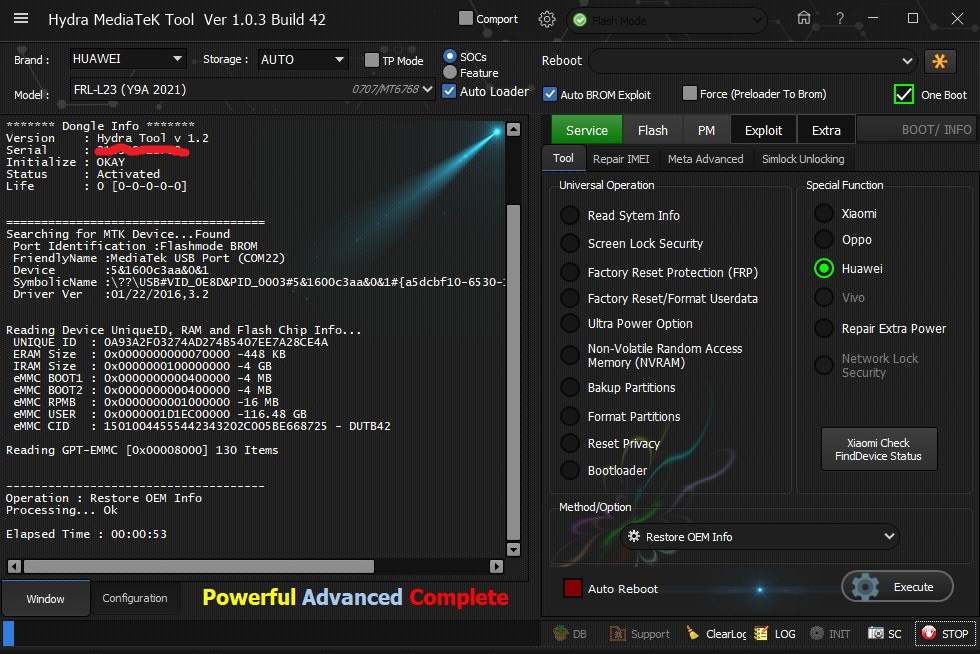Toggle Auto BROM Exploit checkbox

(550, 94)
